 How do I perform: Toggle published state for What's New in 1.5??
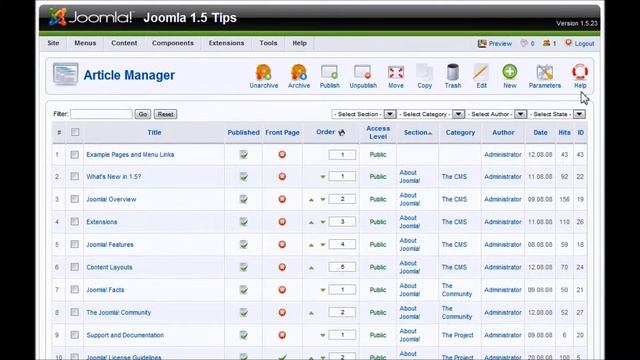(x=244, y=177)
